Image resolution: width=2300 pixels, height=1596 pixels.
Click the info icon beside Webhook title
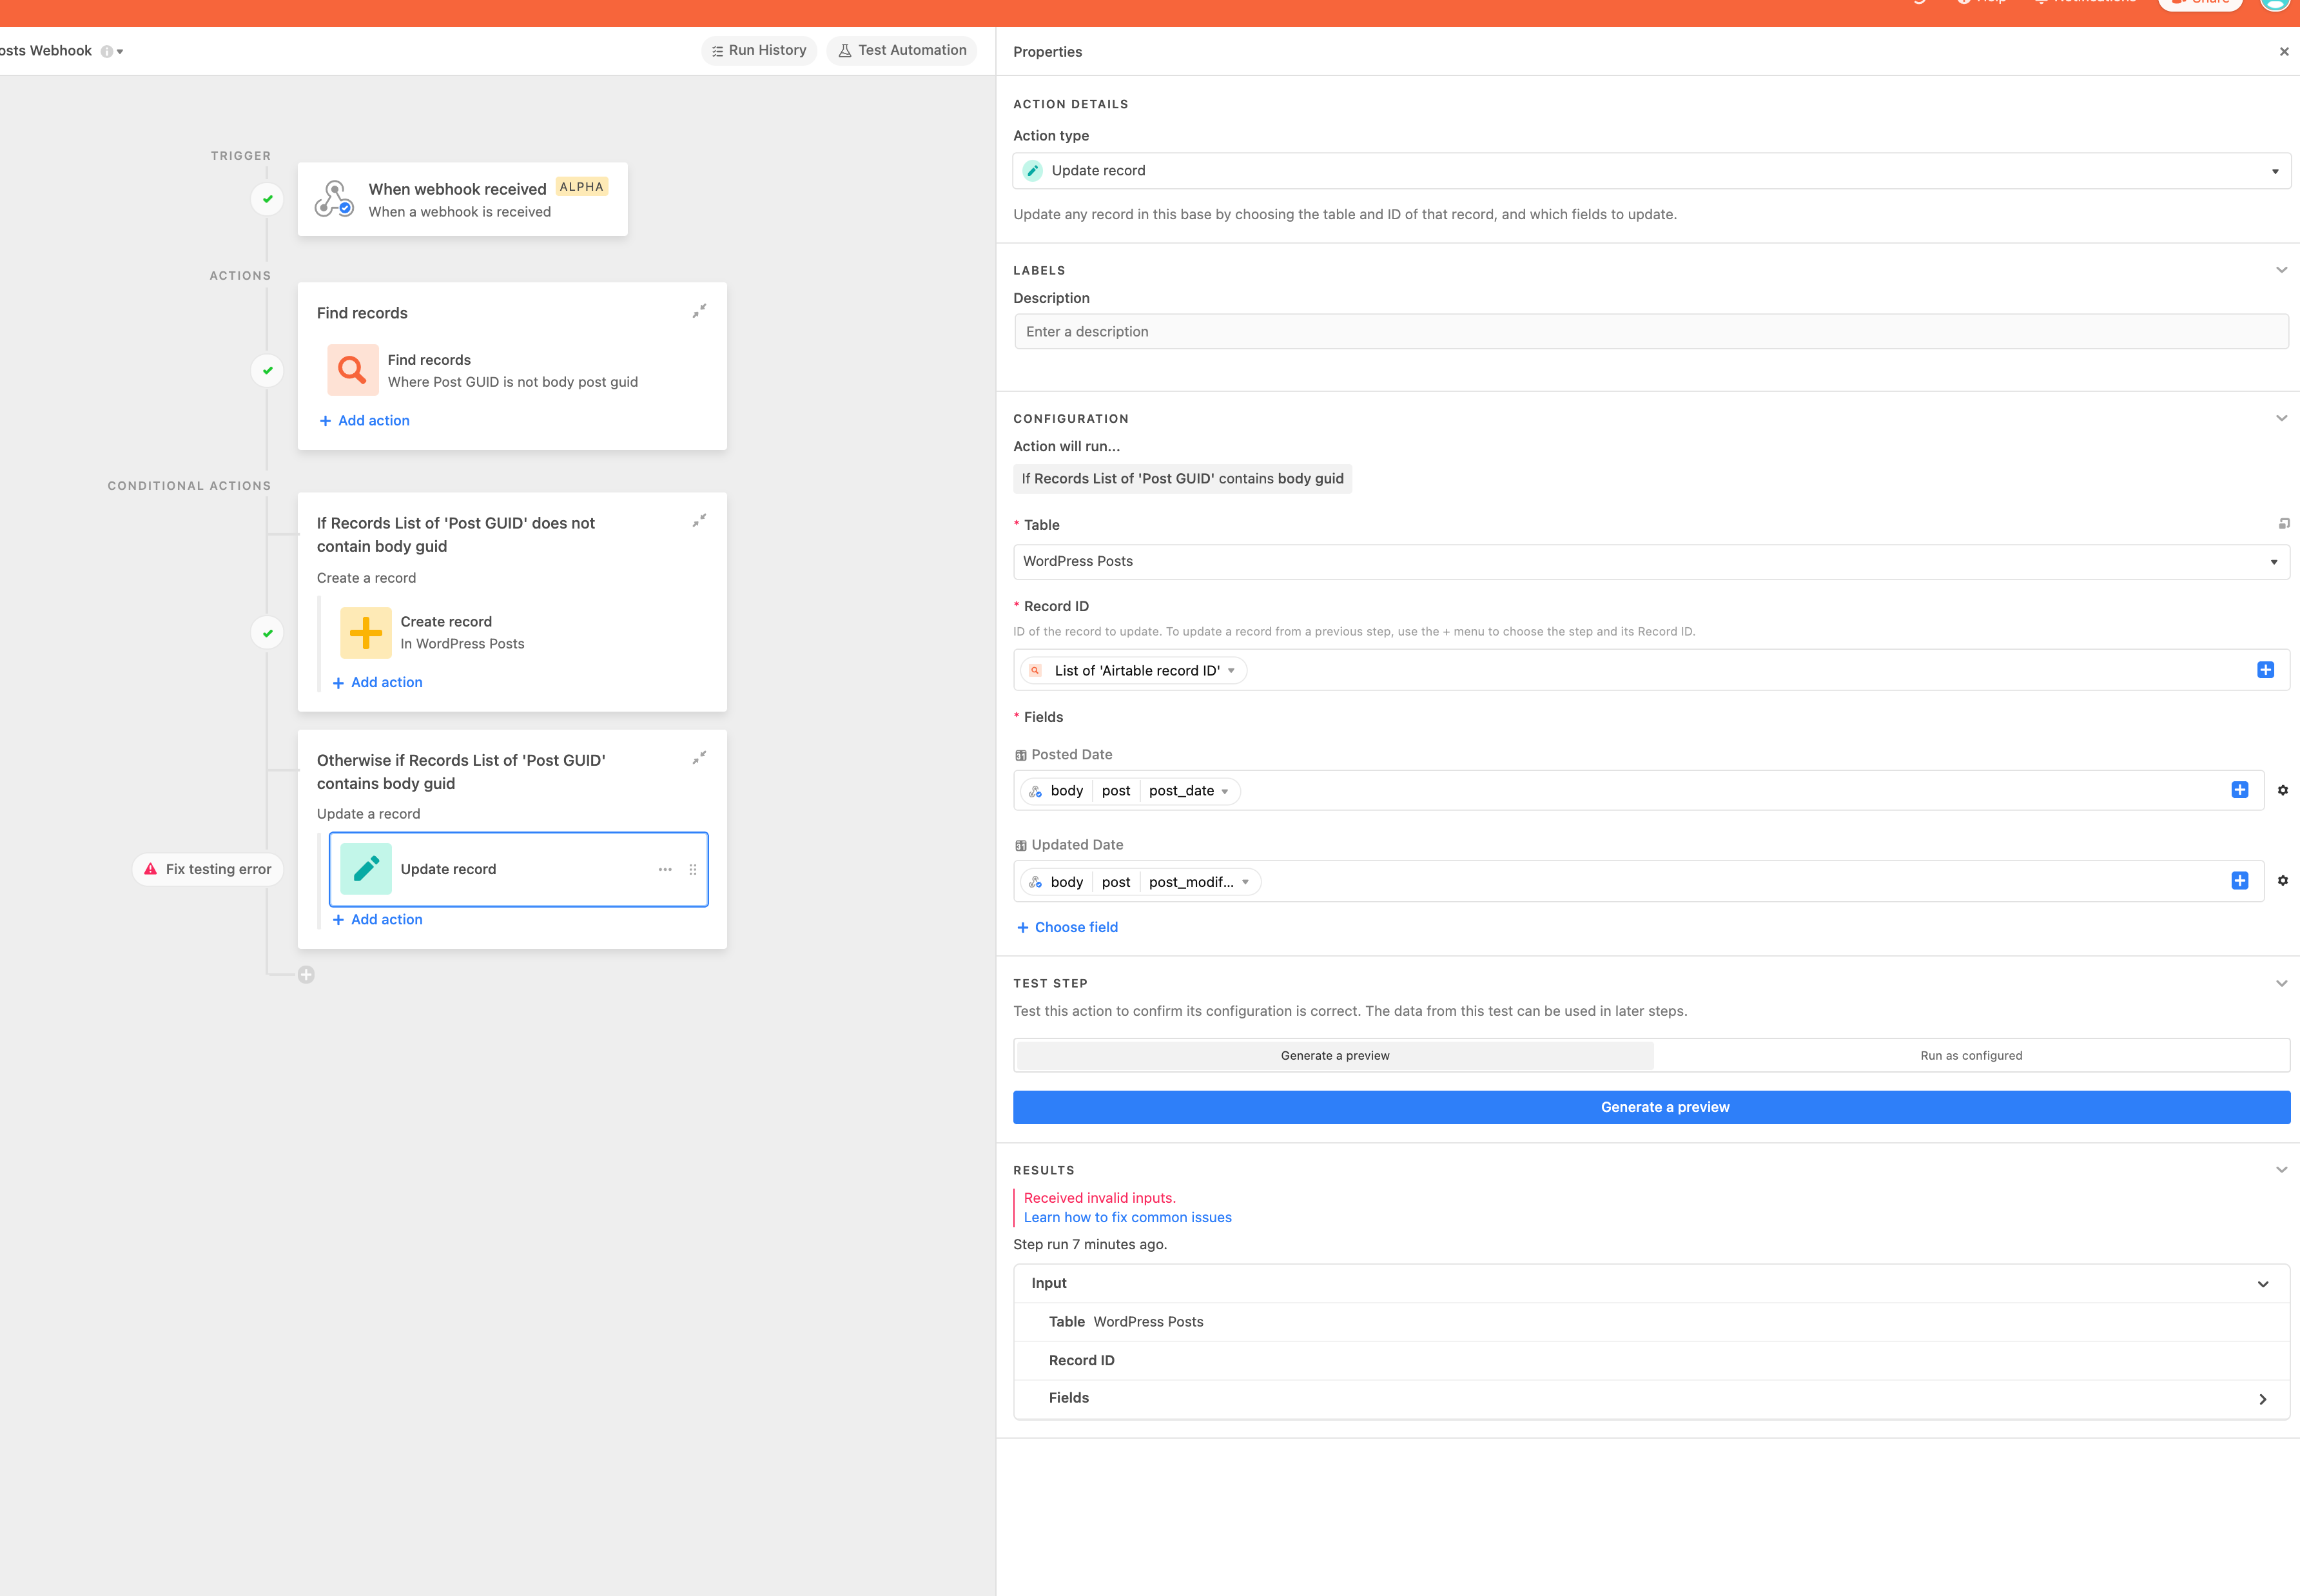[x=106, y=51]
